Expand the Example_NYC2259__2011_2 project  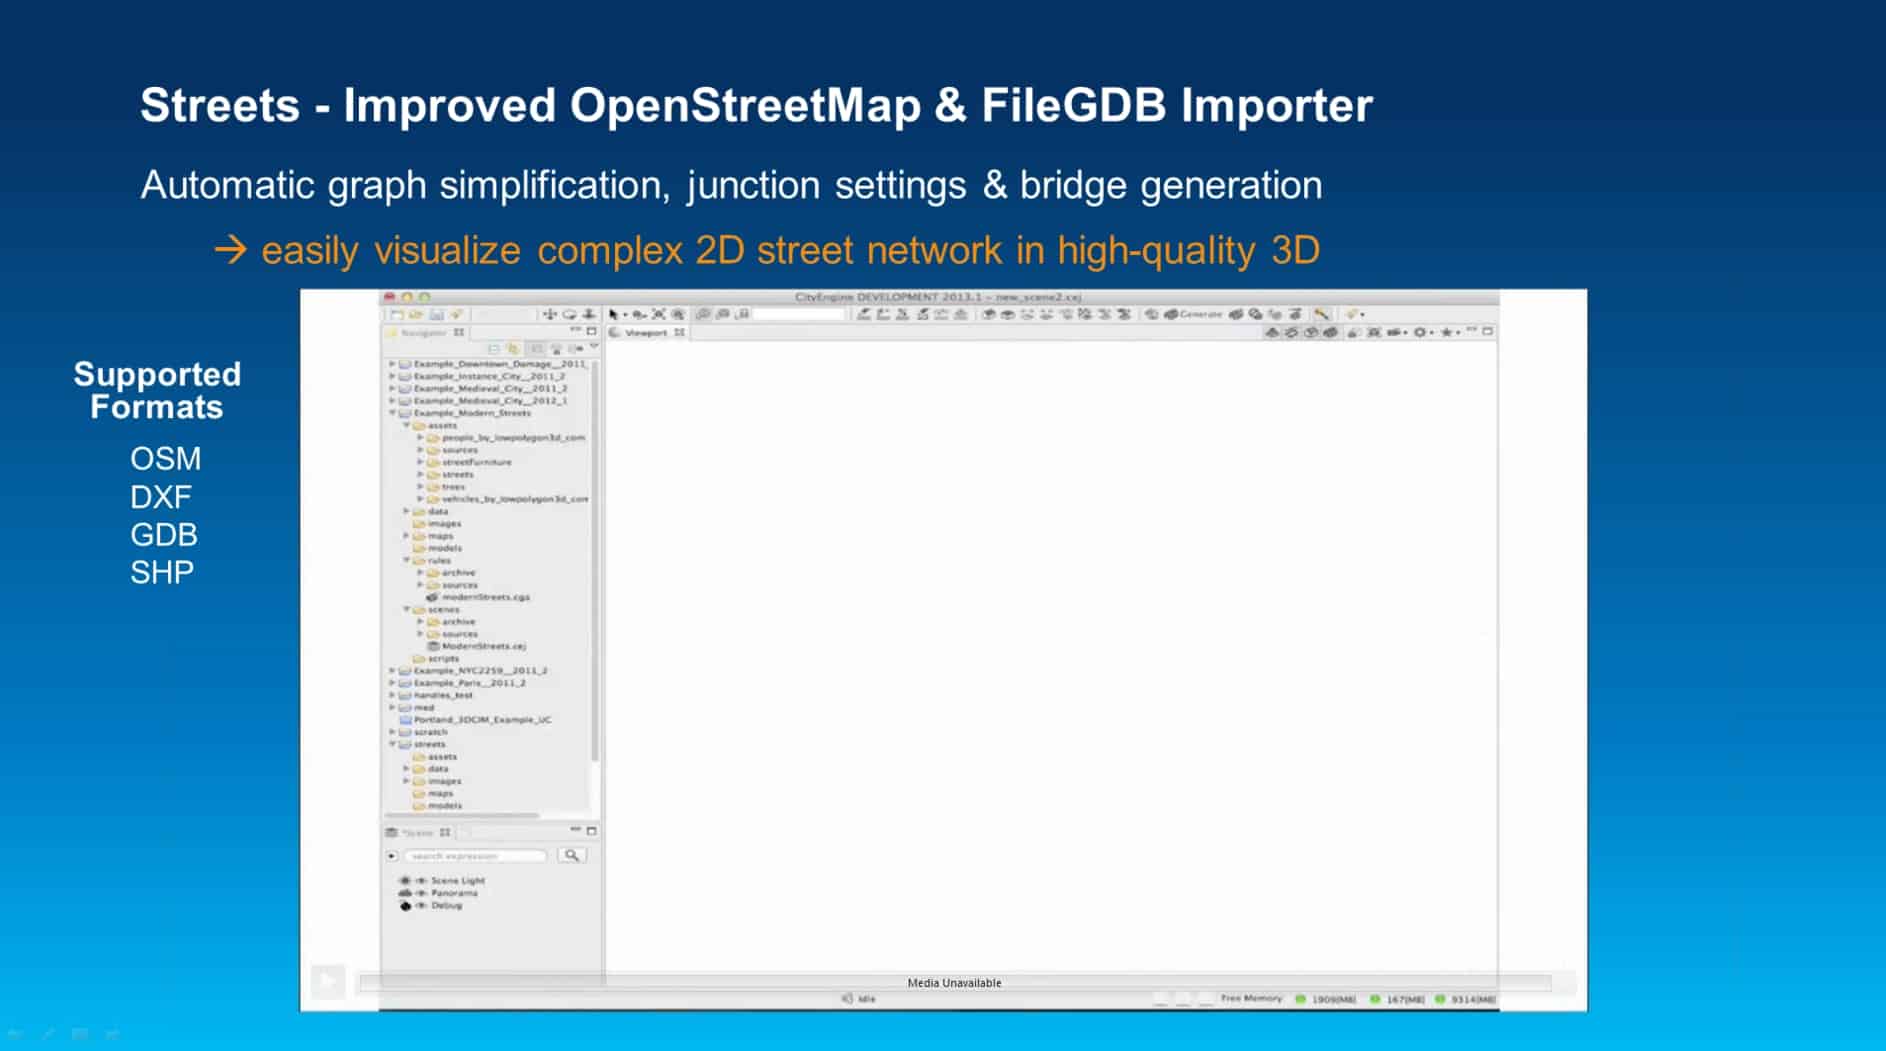(x=392, y=671)
